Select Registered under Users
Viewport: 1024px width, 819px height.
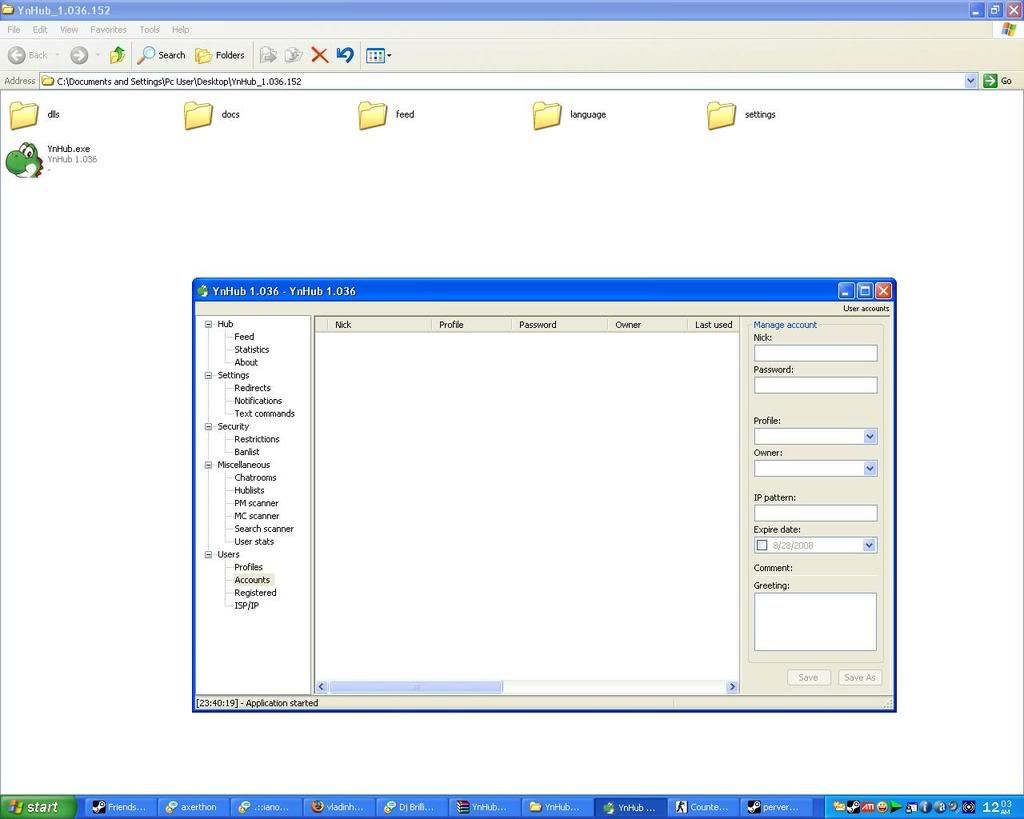[255, 593]
